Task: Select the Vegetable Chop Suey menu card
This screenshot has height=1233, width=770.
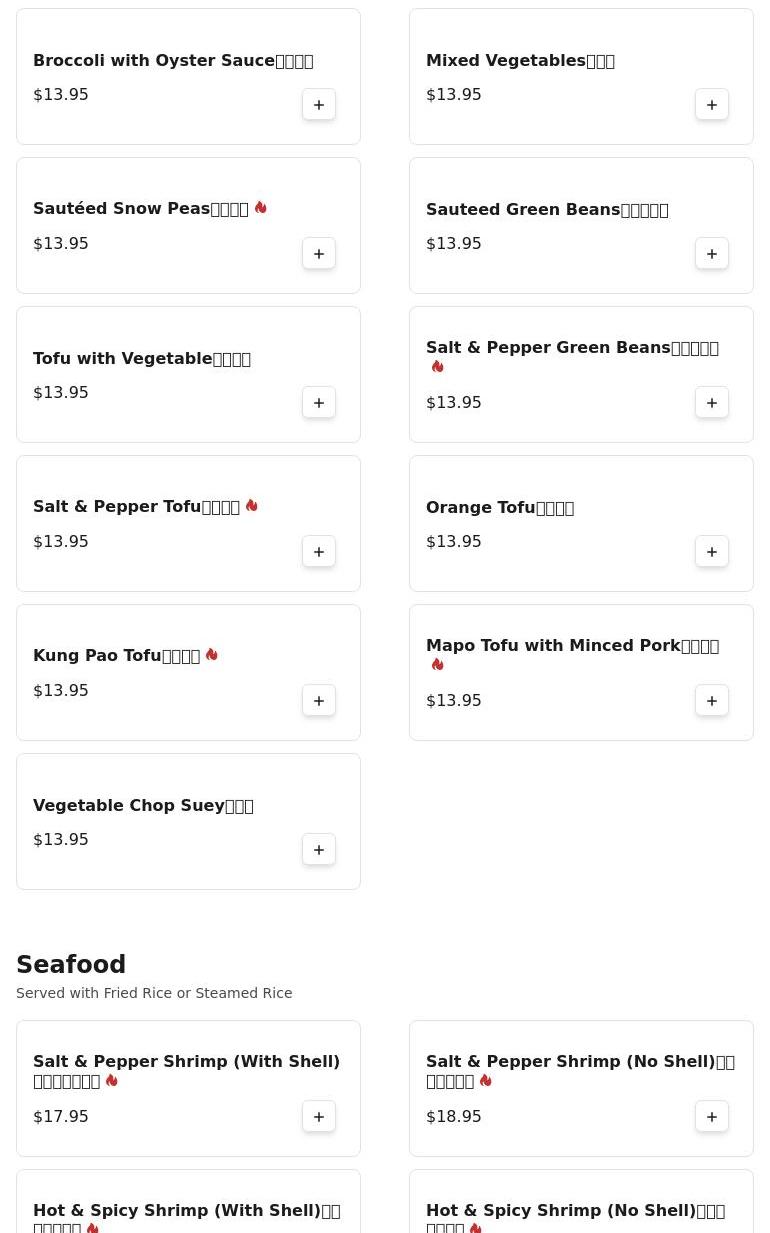Action: click(188, 822)
